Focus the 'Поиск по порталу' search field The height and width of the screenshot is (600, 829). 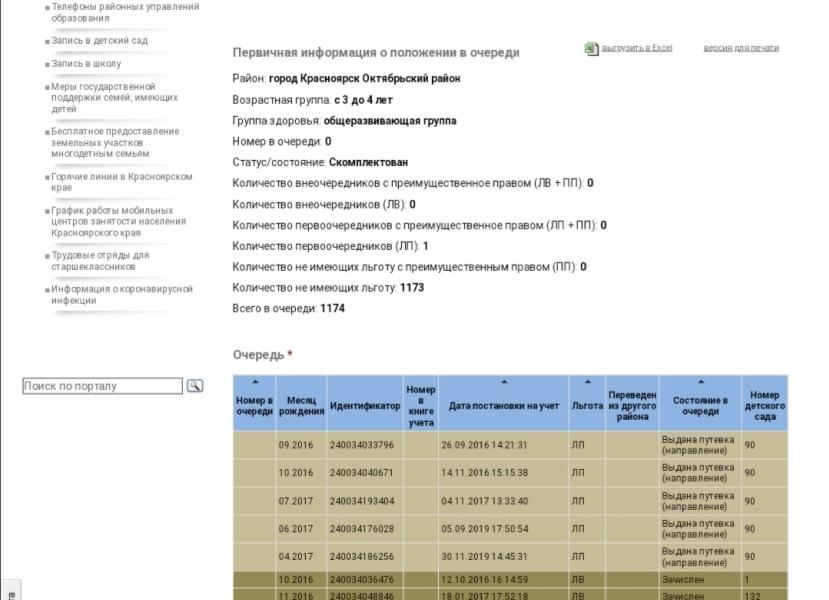click(x=102, y=386)
